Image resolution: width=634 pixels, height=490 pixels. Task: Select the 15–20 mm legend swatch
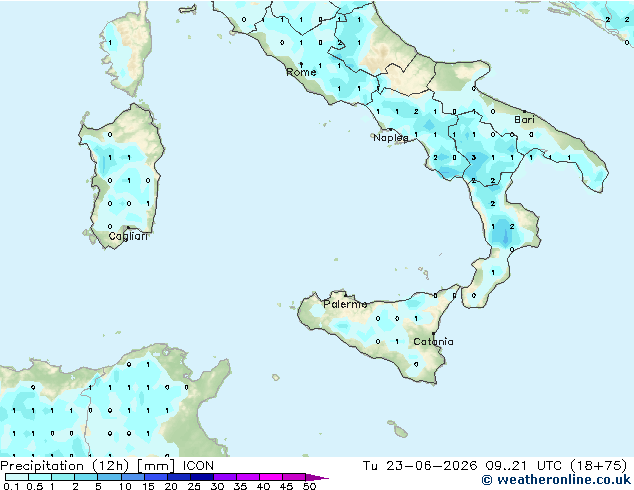coord(156,477)
